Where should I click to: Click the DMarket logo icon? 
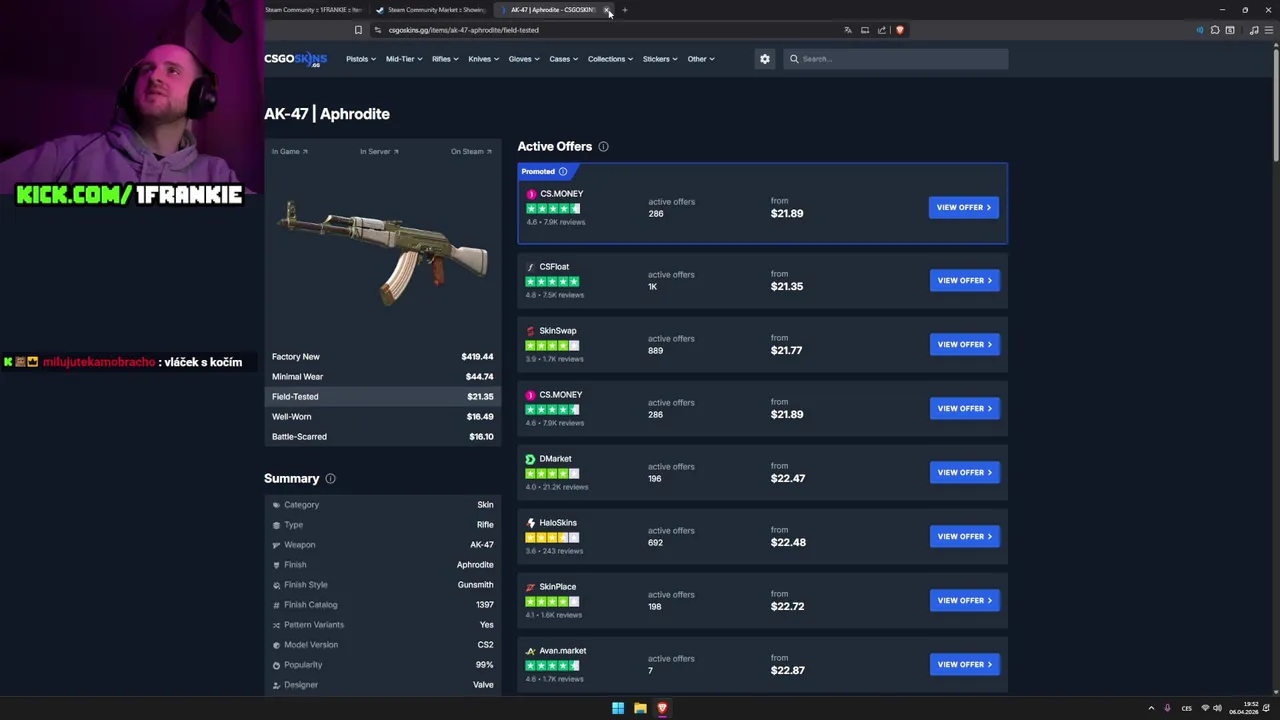pos(530,459)
